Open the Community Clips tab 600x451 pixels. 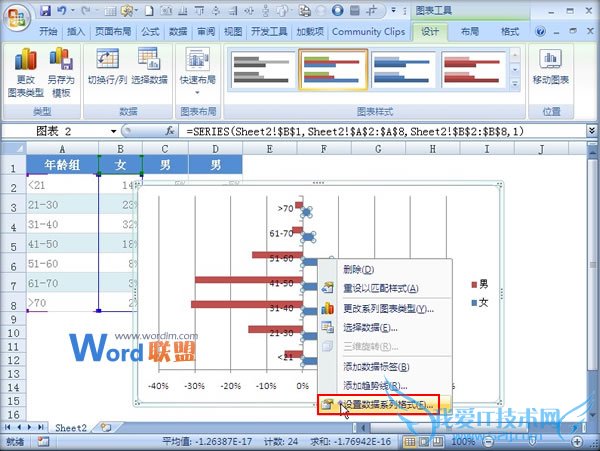click(368, 32)
